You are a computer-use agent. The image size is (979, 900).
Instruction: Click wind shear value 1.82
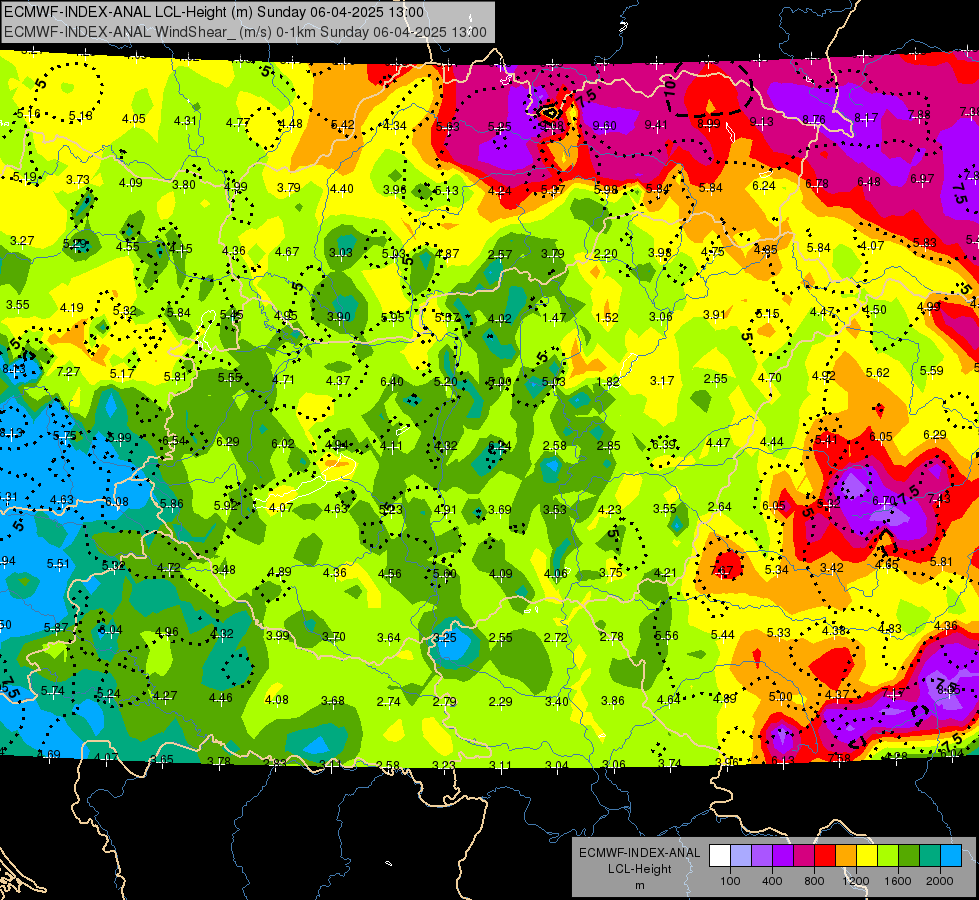[x=608, y=382]
